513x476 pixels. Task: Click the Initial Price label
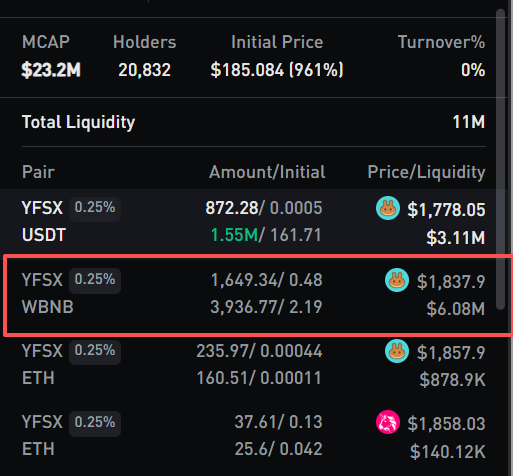(x=277, y=42)
